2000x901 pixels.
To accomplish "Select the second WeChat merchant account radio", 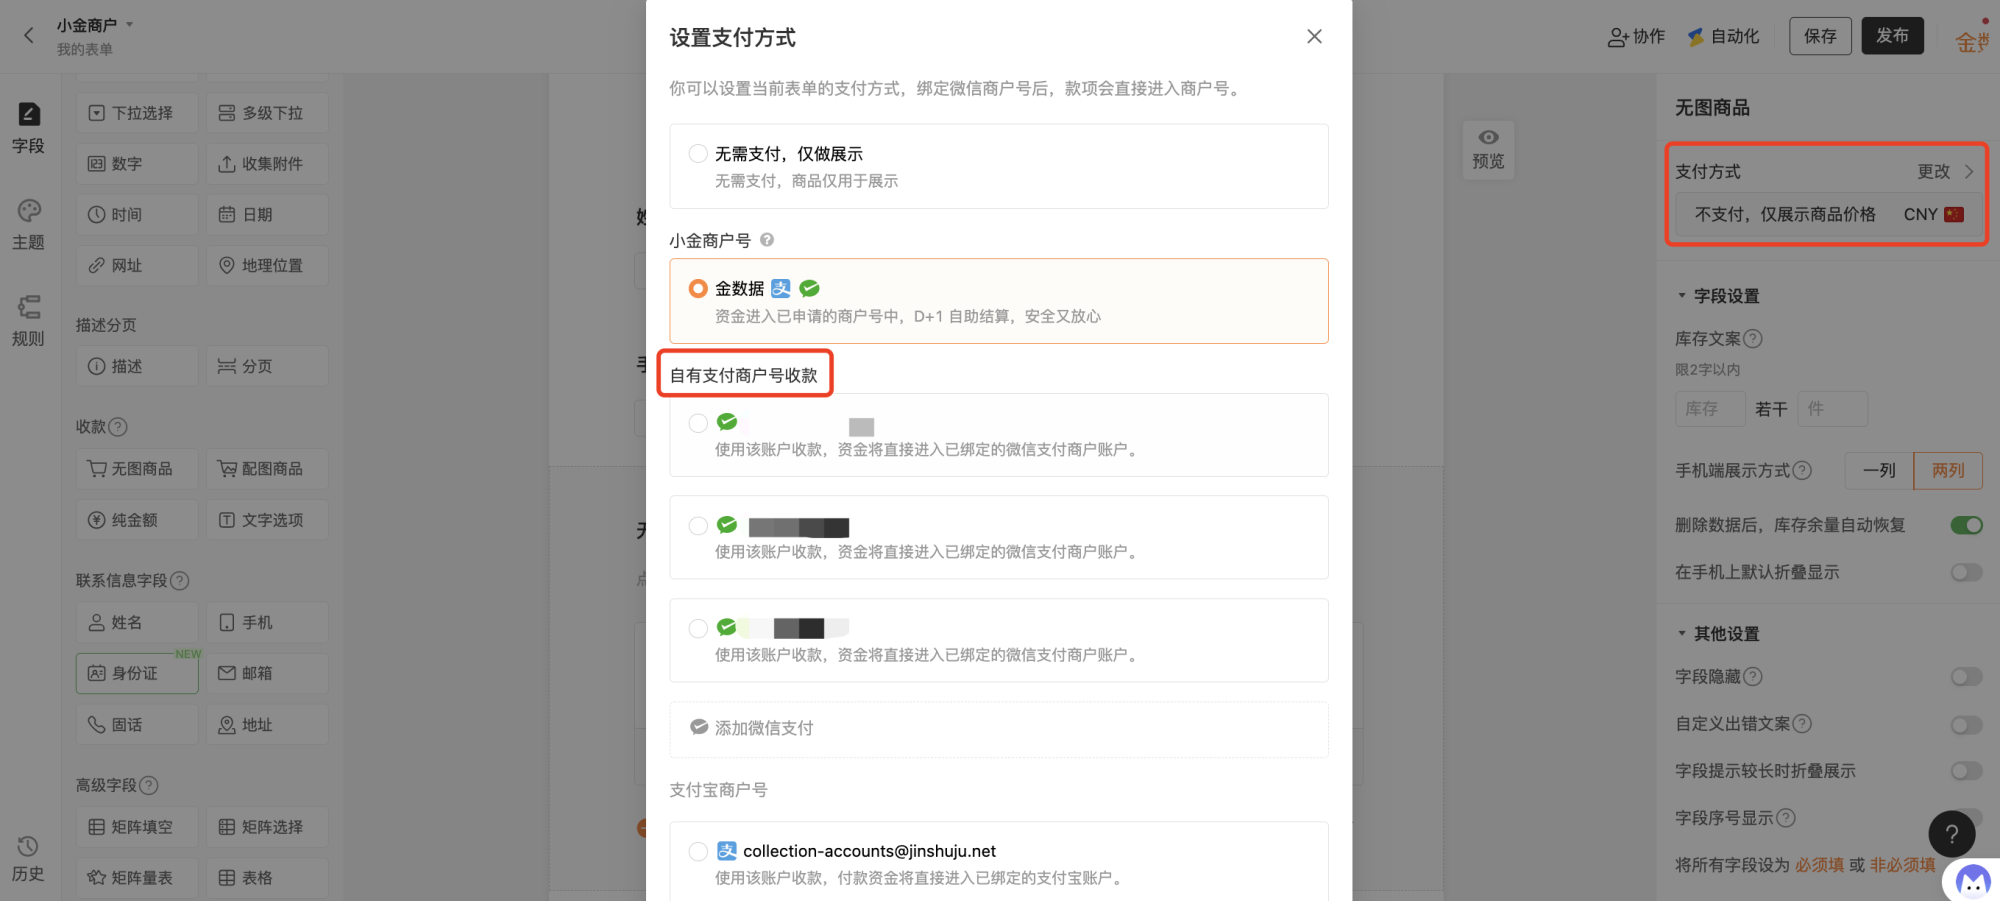I will click(x=698, y=526).
